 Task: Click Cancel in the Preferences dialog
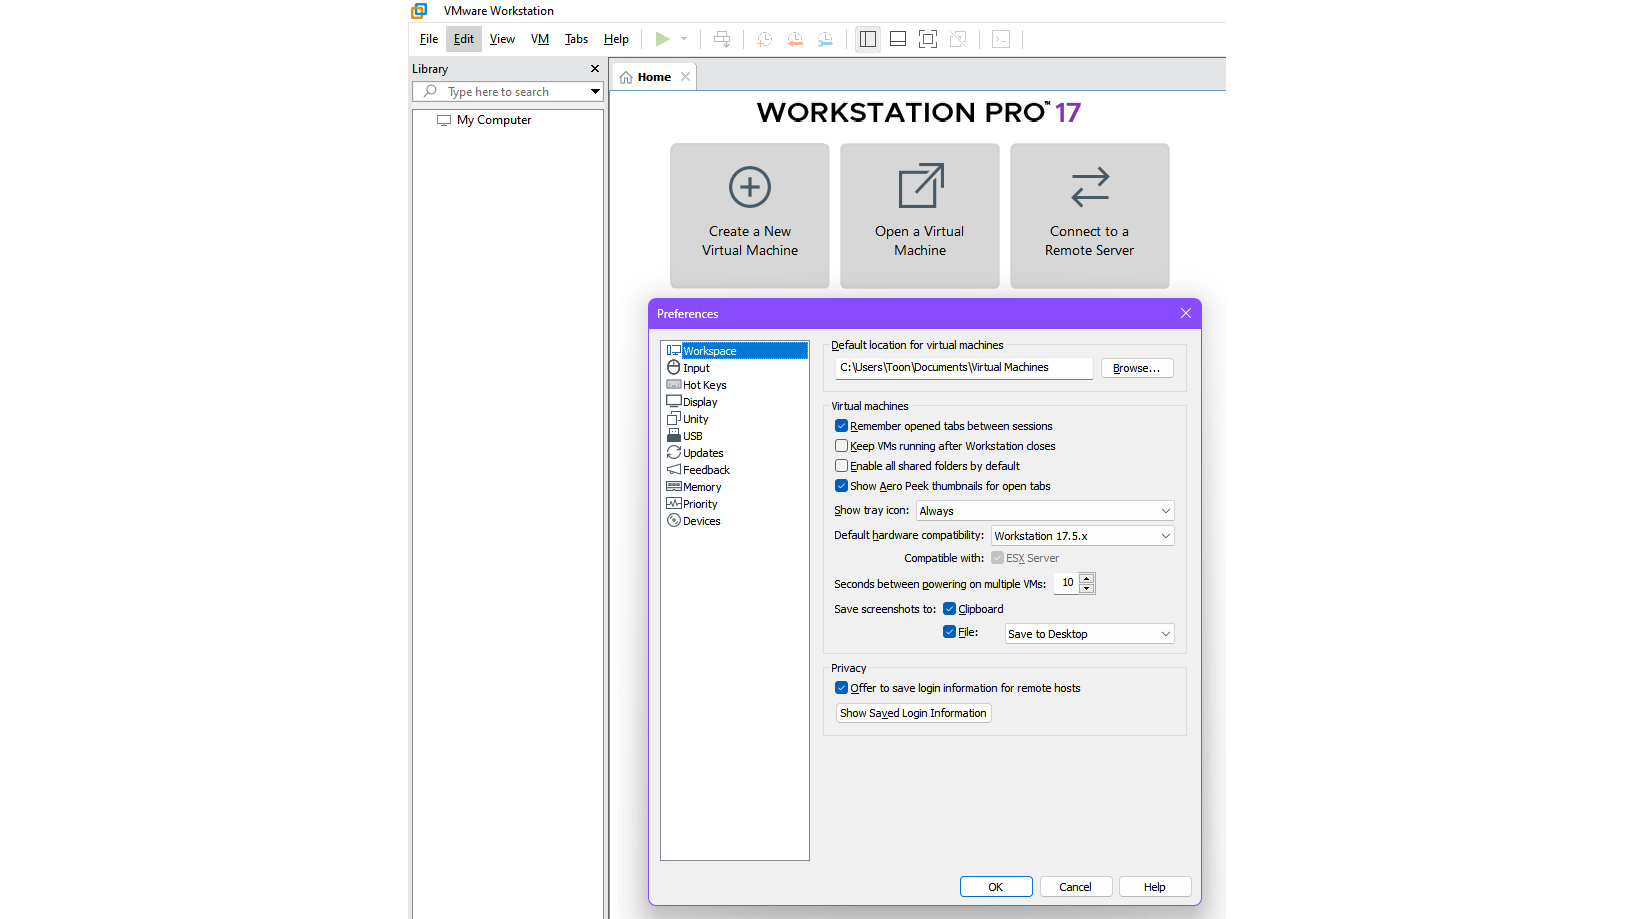click(x=1076, y=887)
